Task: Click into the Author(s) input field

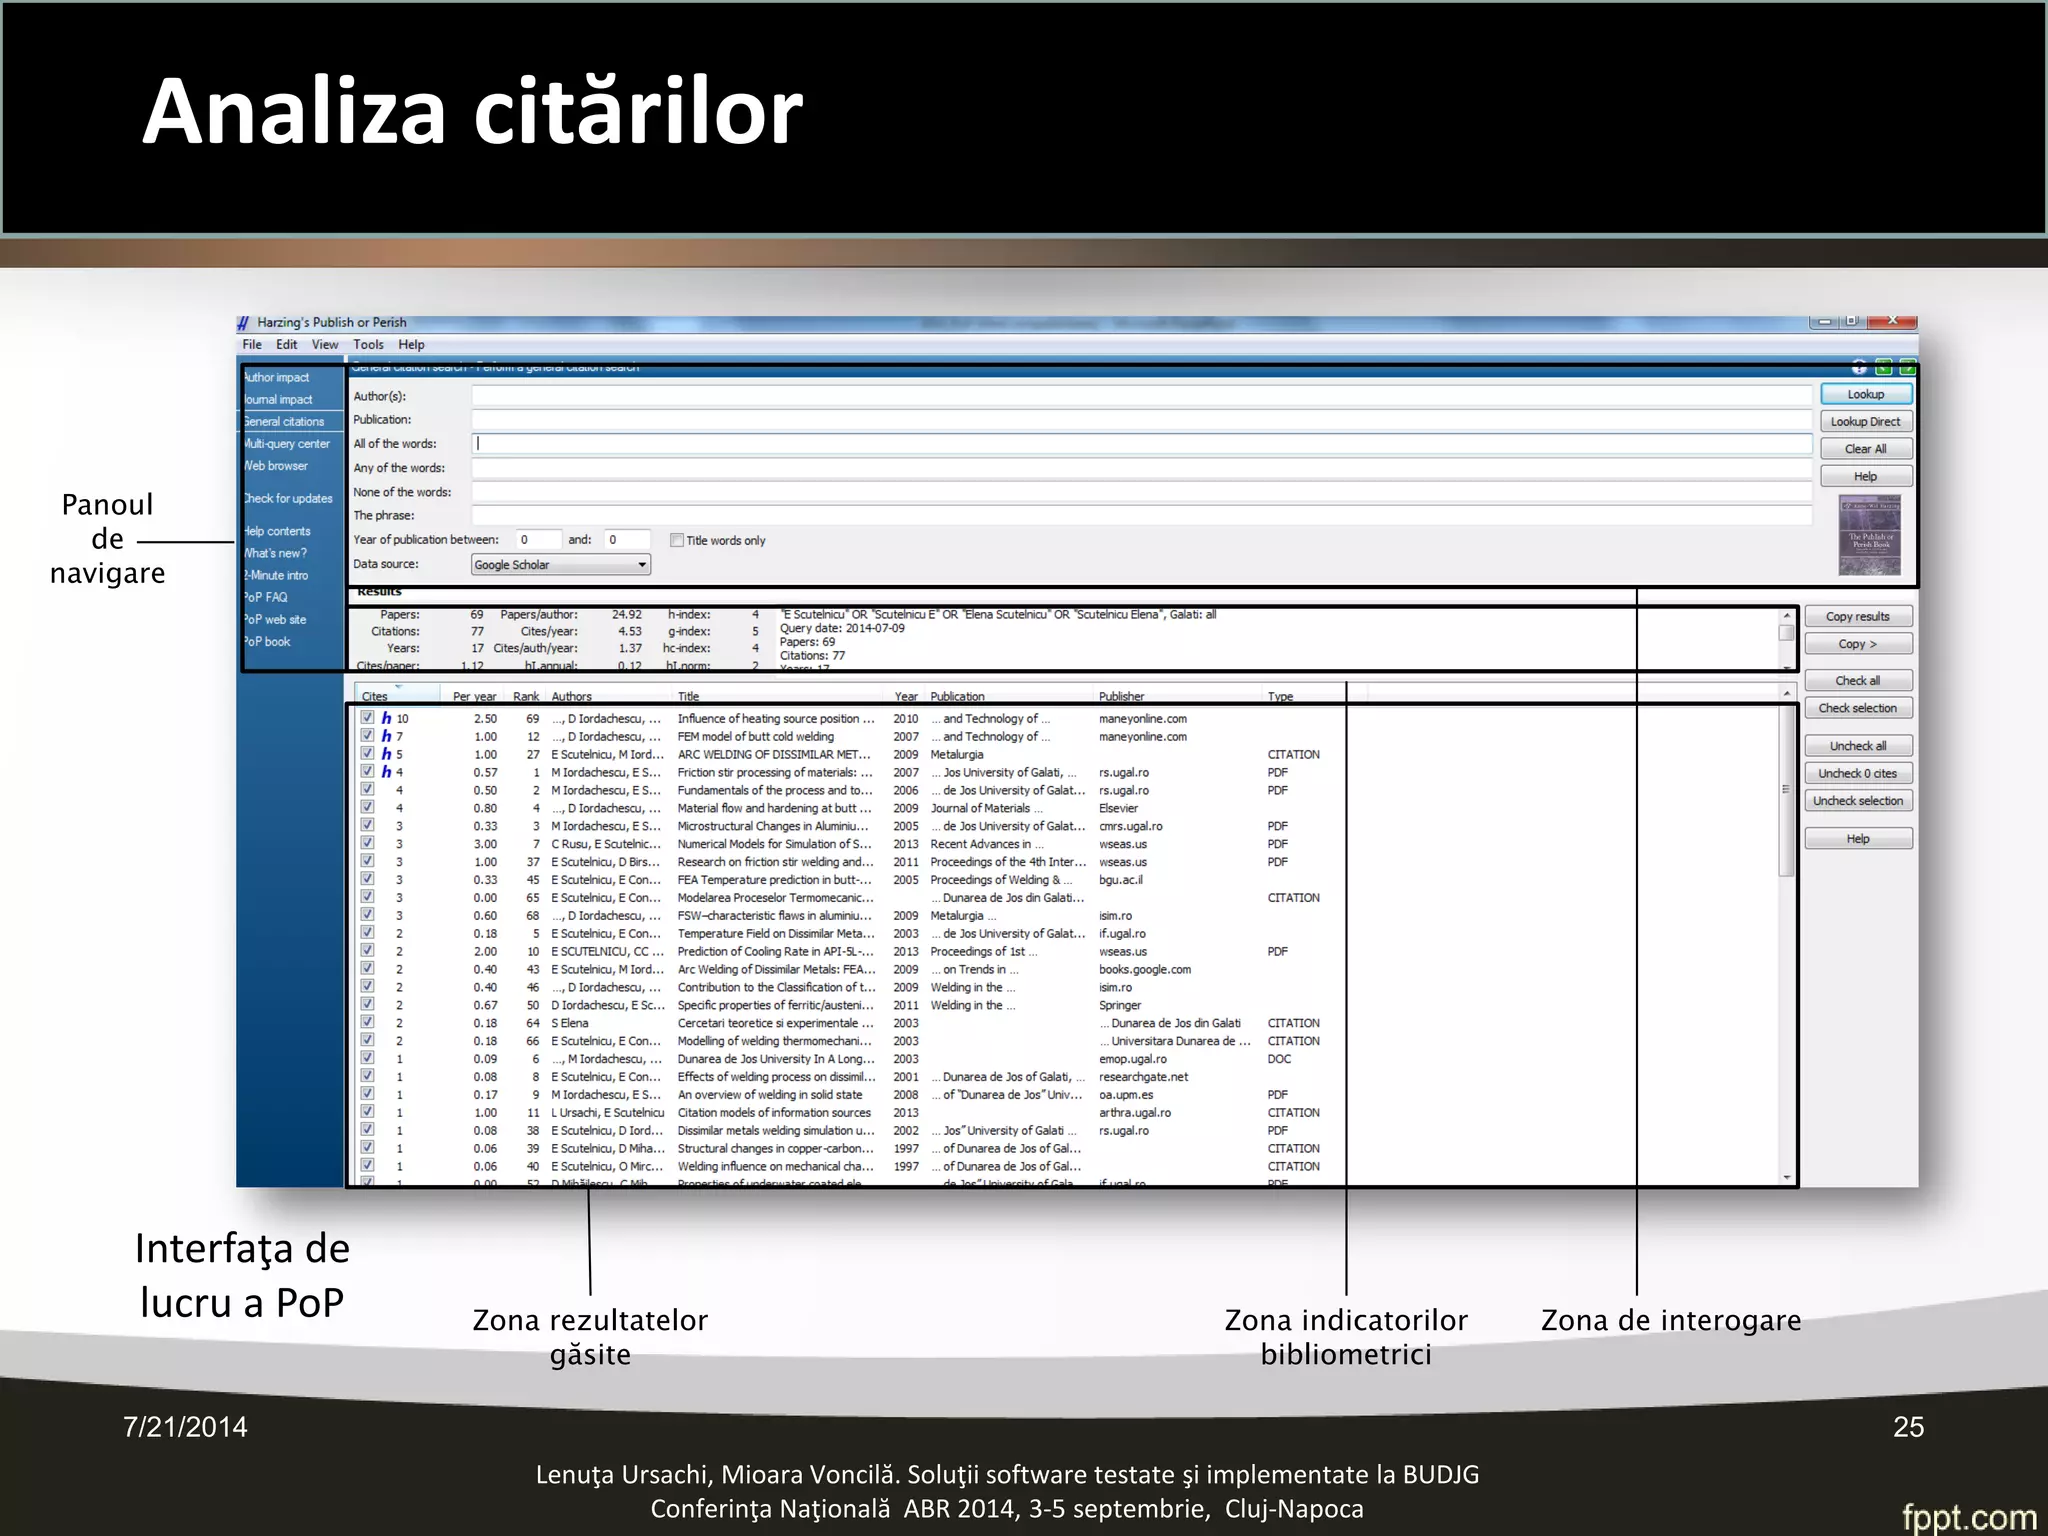Action: point(1142,396)
